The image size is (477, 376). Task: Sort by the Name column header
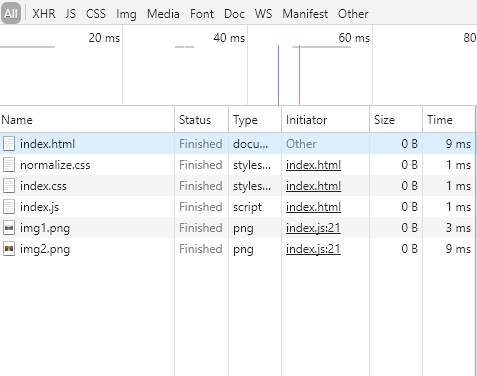[87, 120]
